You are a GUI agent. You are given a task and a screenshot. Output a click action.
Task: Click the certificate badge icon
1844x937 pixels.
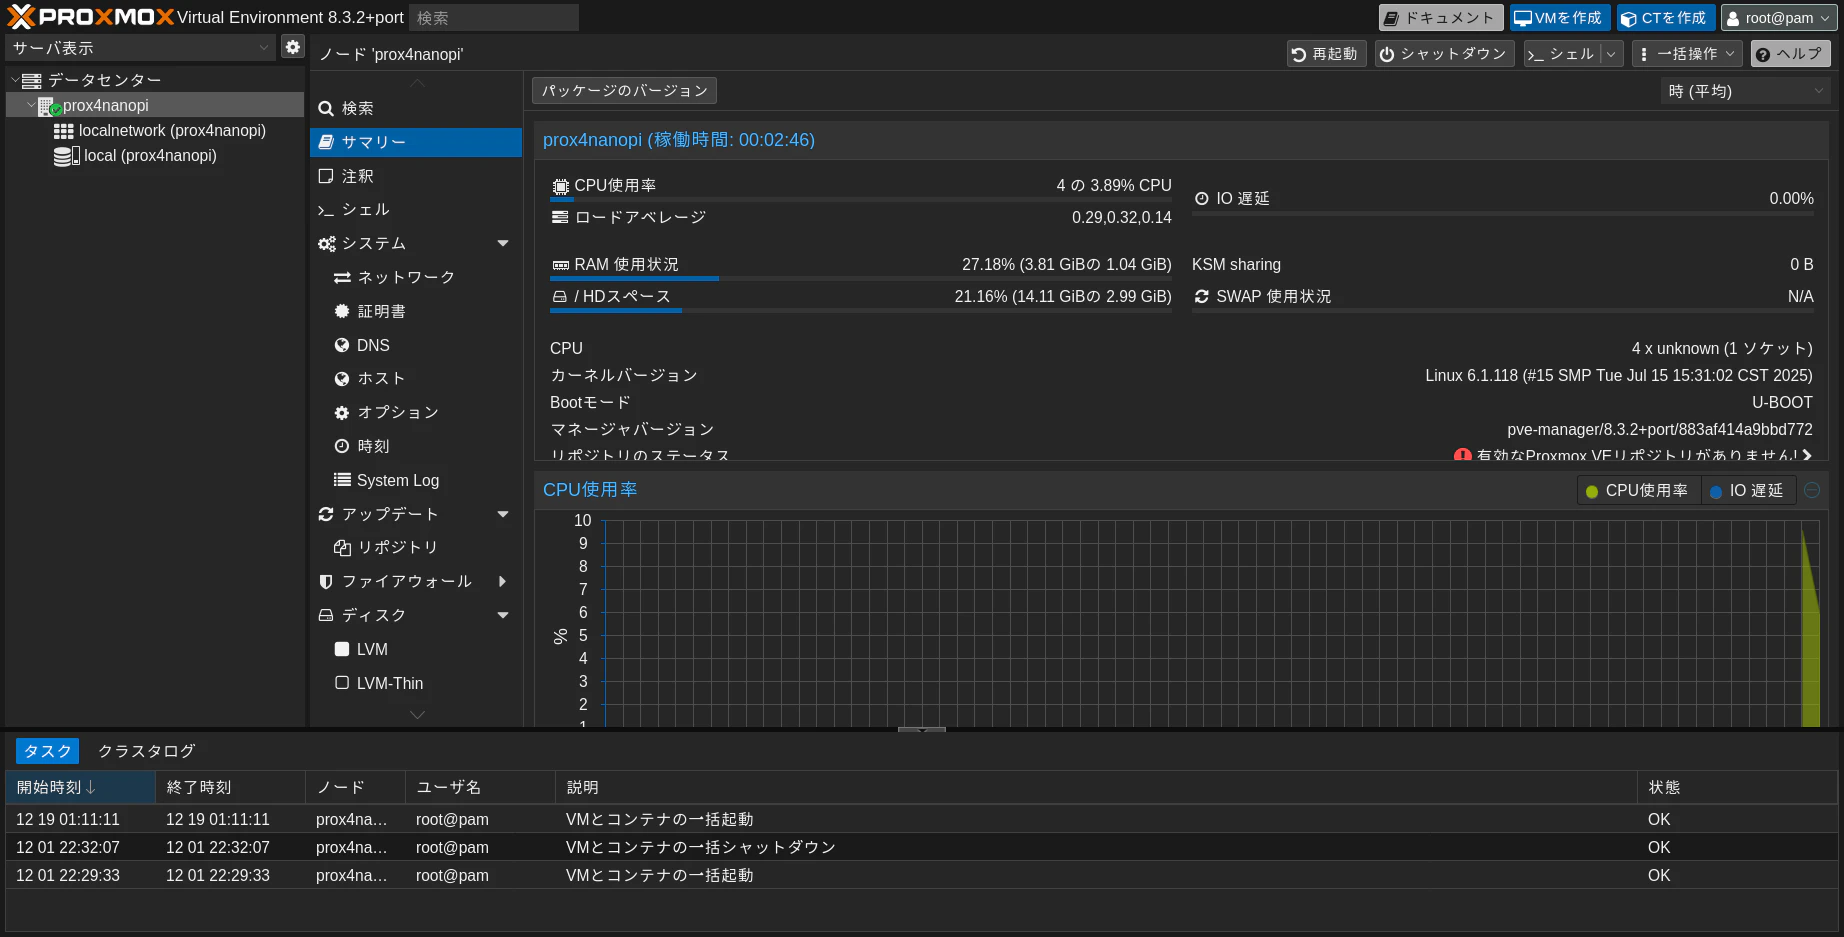coord(342,311)
